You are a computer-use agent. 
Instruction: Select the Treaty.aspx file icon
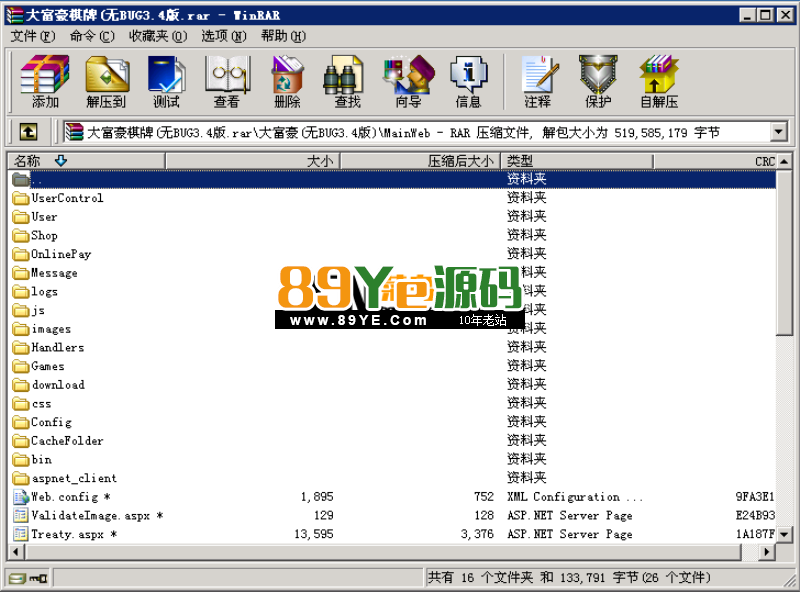(21, 534)
